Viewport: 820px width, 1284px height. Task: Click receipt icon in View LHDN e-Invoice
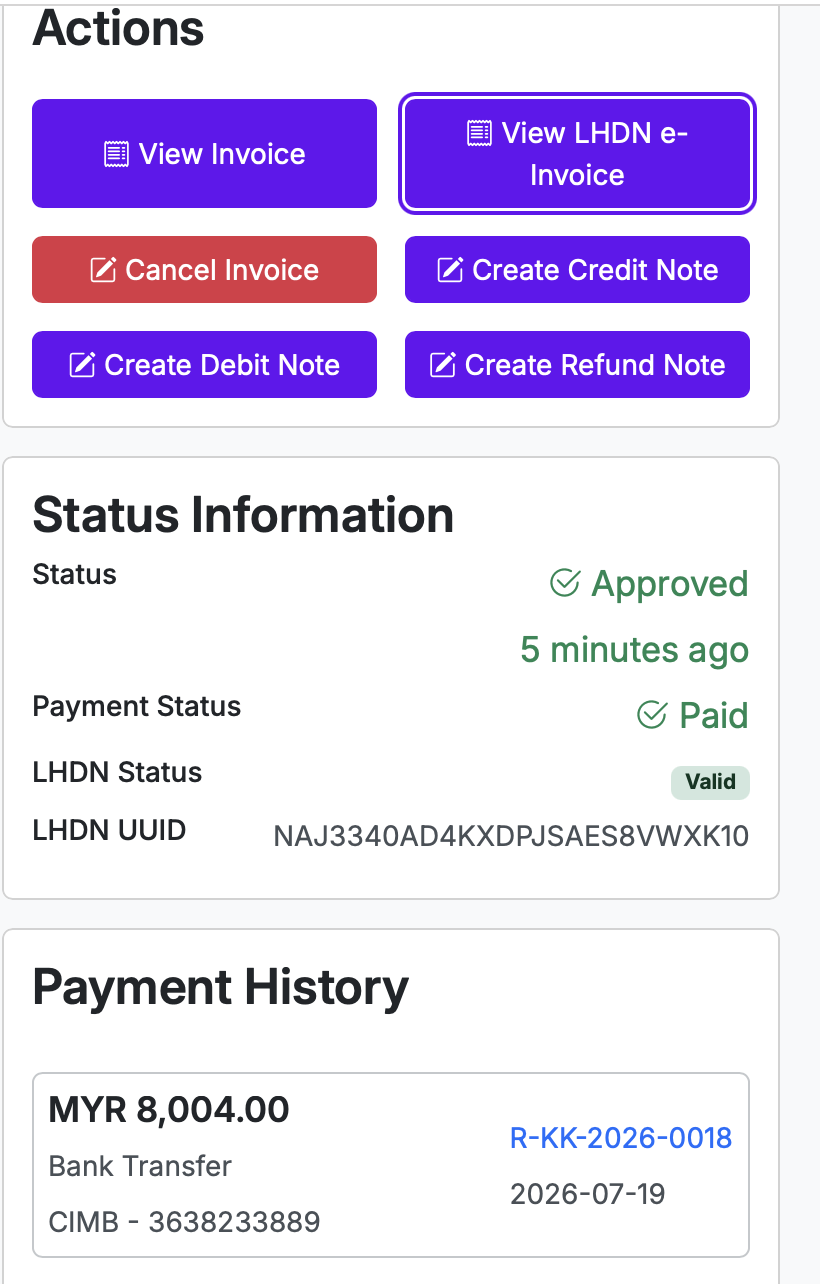coord(480,133)
